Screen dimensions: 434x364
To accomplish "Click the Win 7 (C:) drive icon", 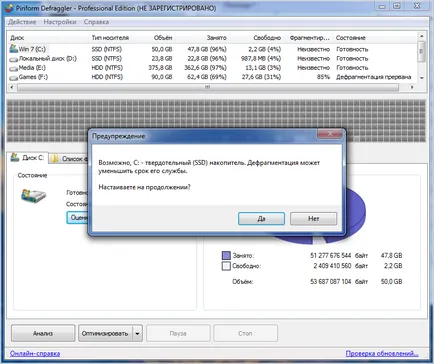I will click(x=13, y=49).
